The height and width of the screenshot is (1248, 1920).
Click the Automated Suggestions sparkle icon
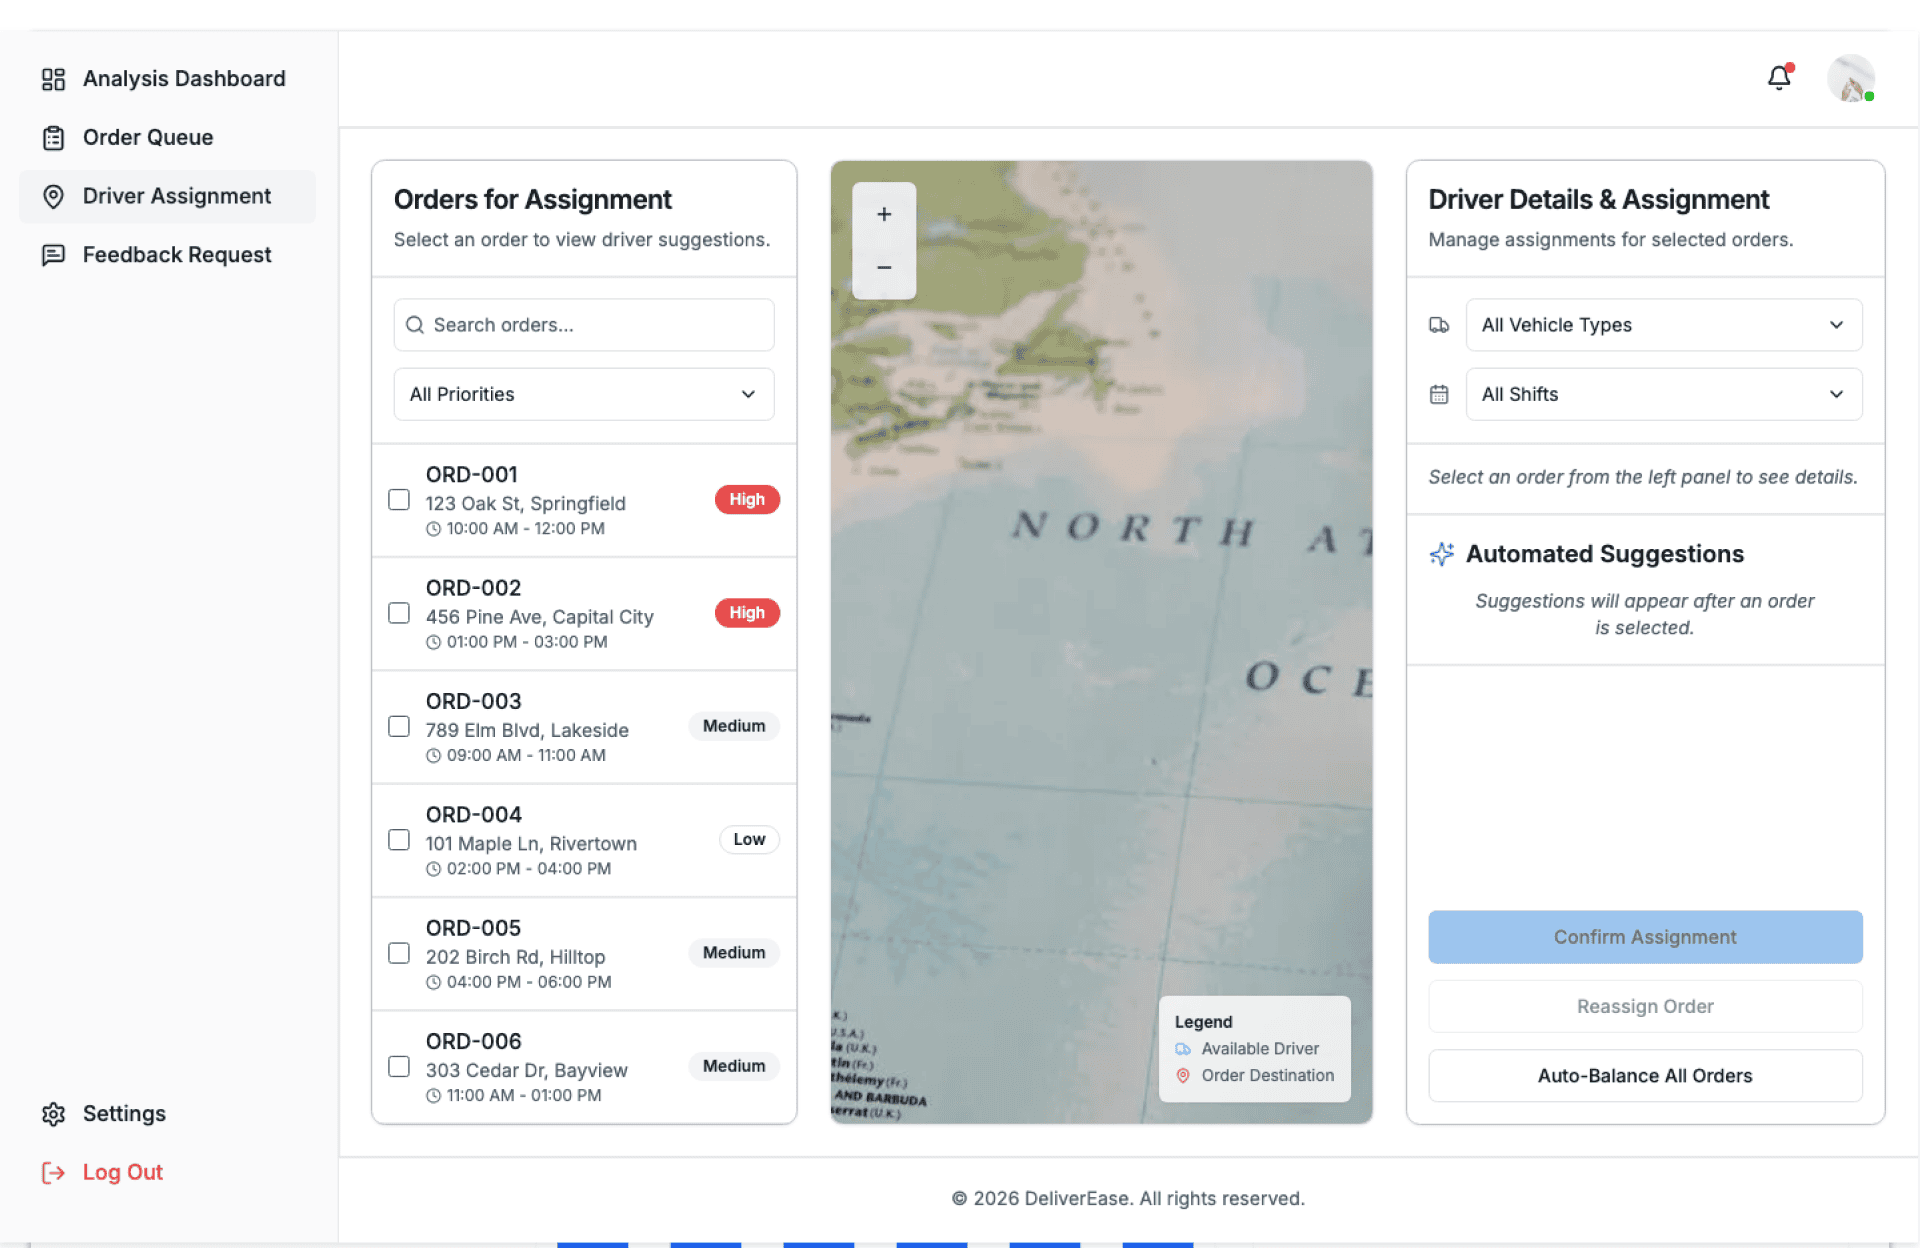1441,554
